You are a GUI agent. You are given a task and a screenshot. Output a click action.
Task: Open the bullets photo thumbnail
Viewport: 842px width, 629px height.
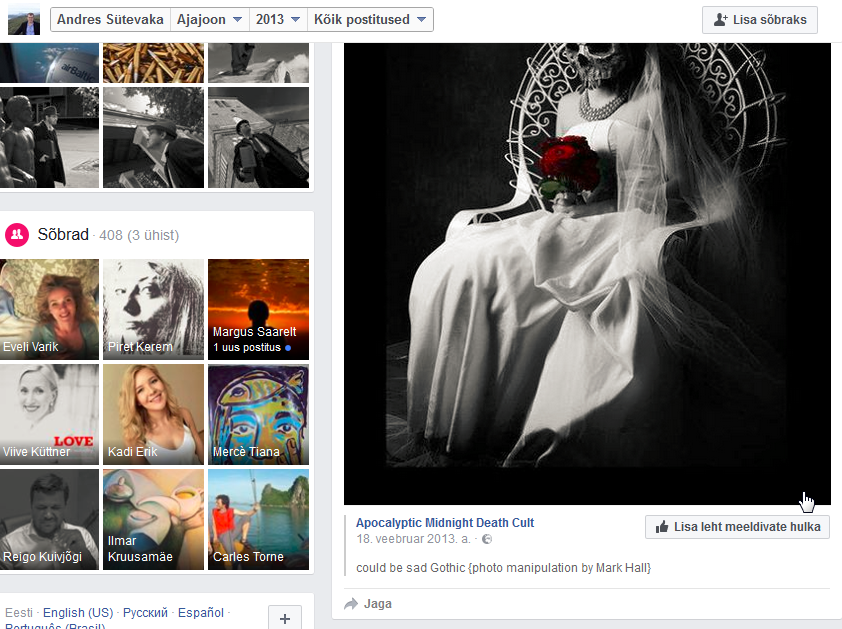pos(154,63)
